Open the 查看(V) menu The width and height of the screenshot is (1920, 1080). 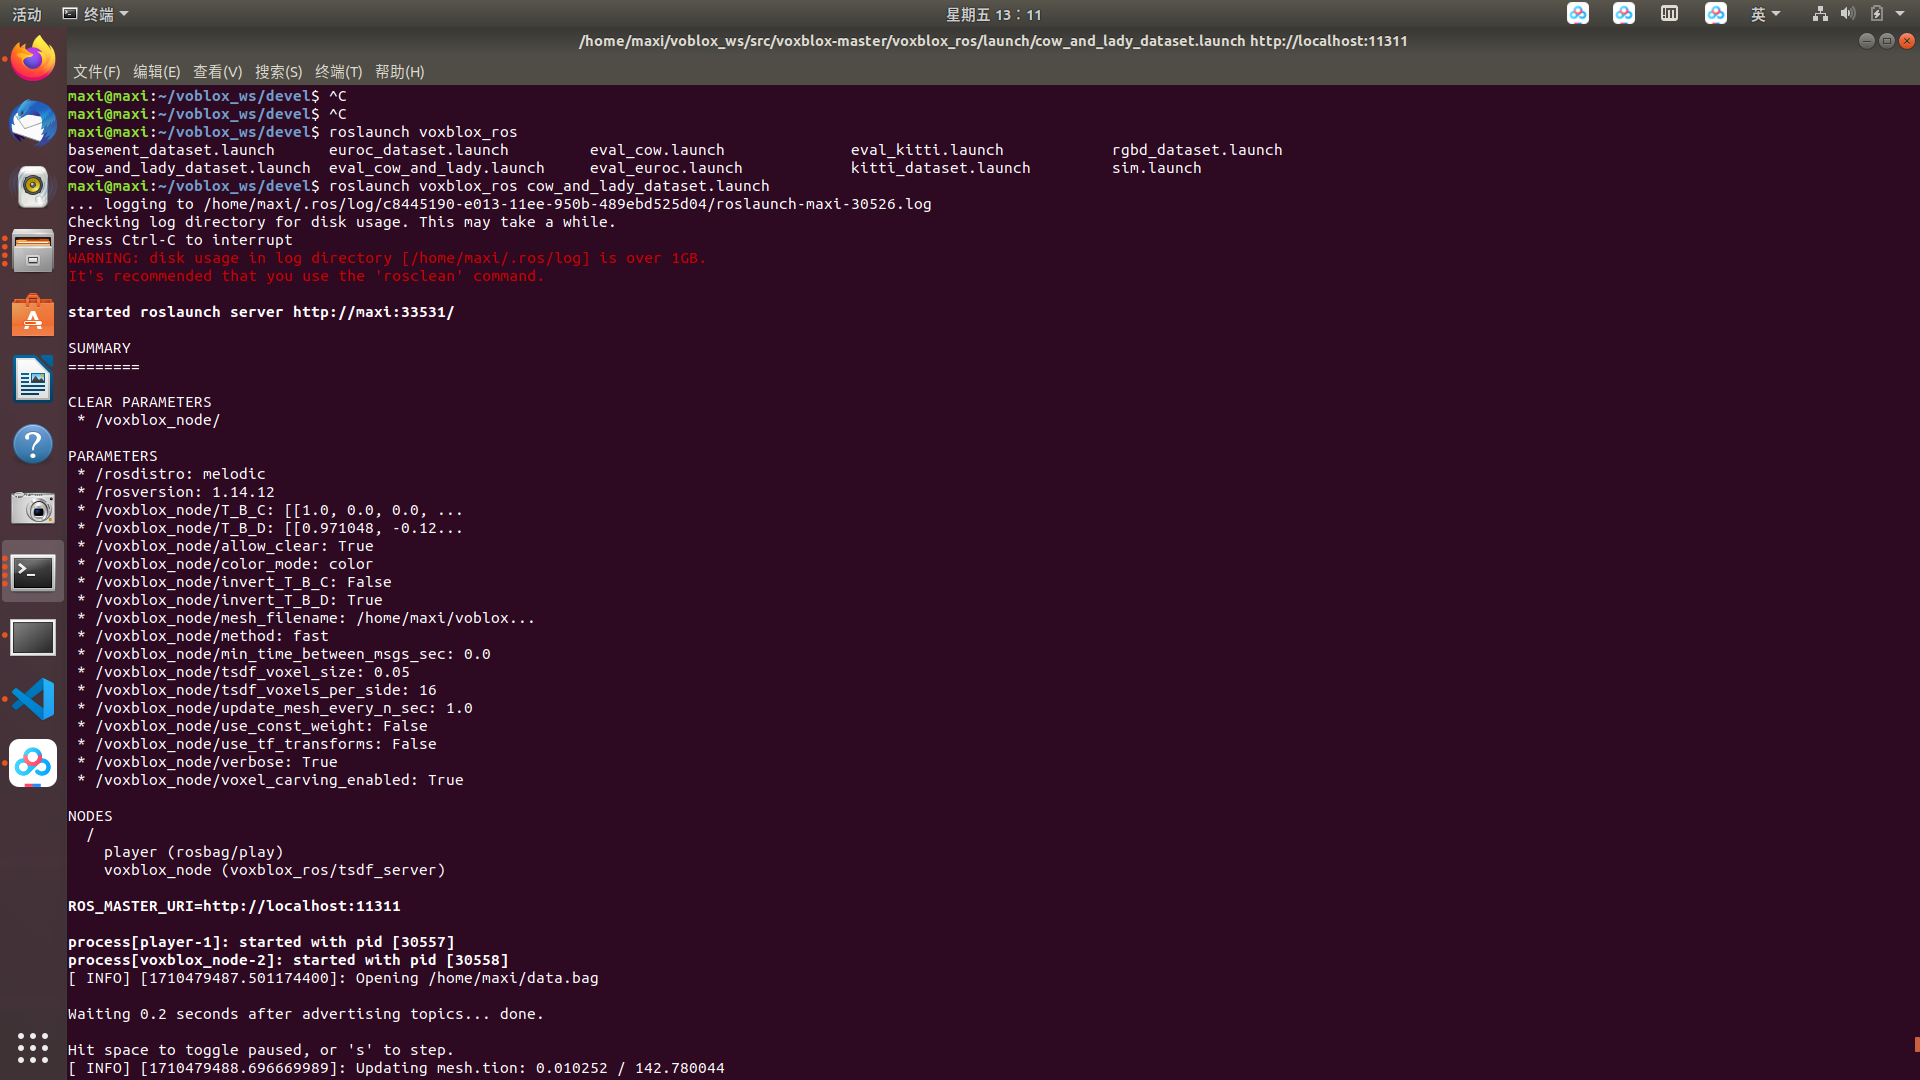(x=217, y=72)
